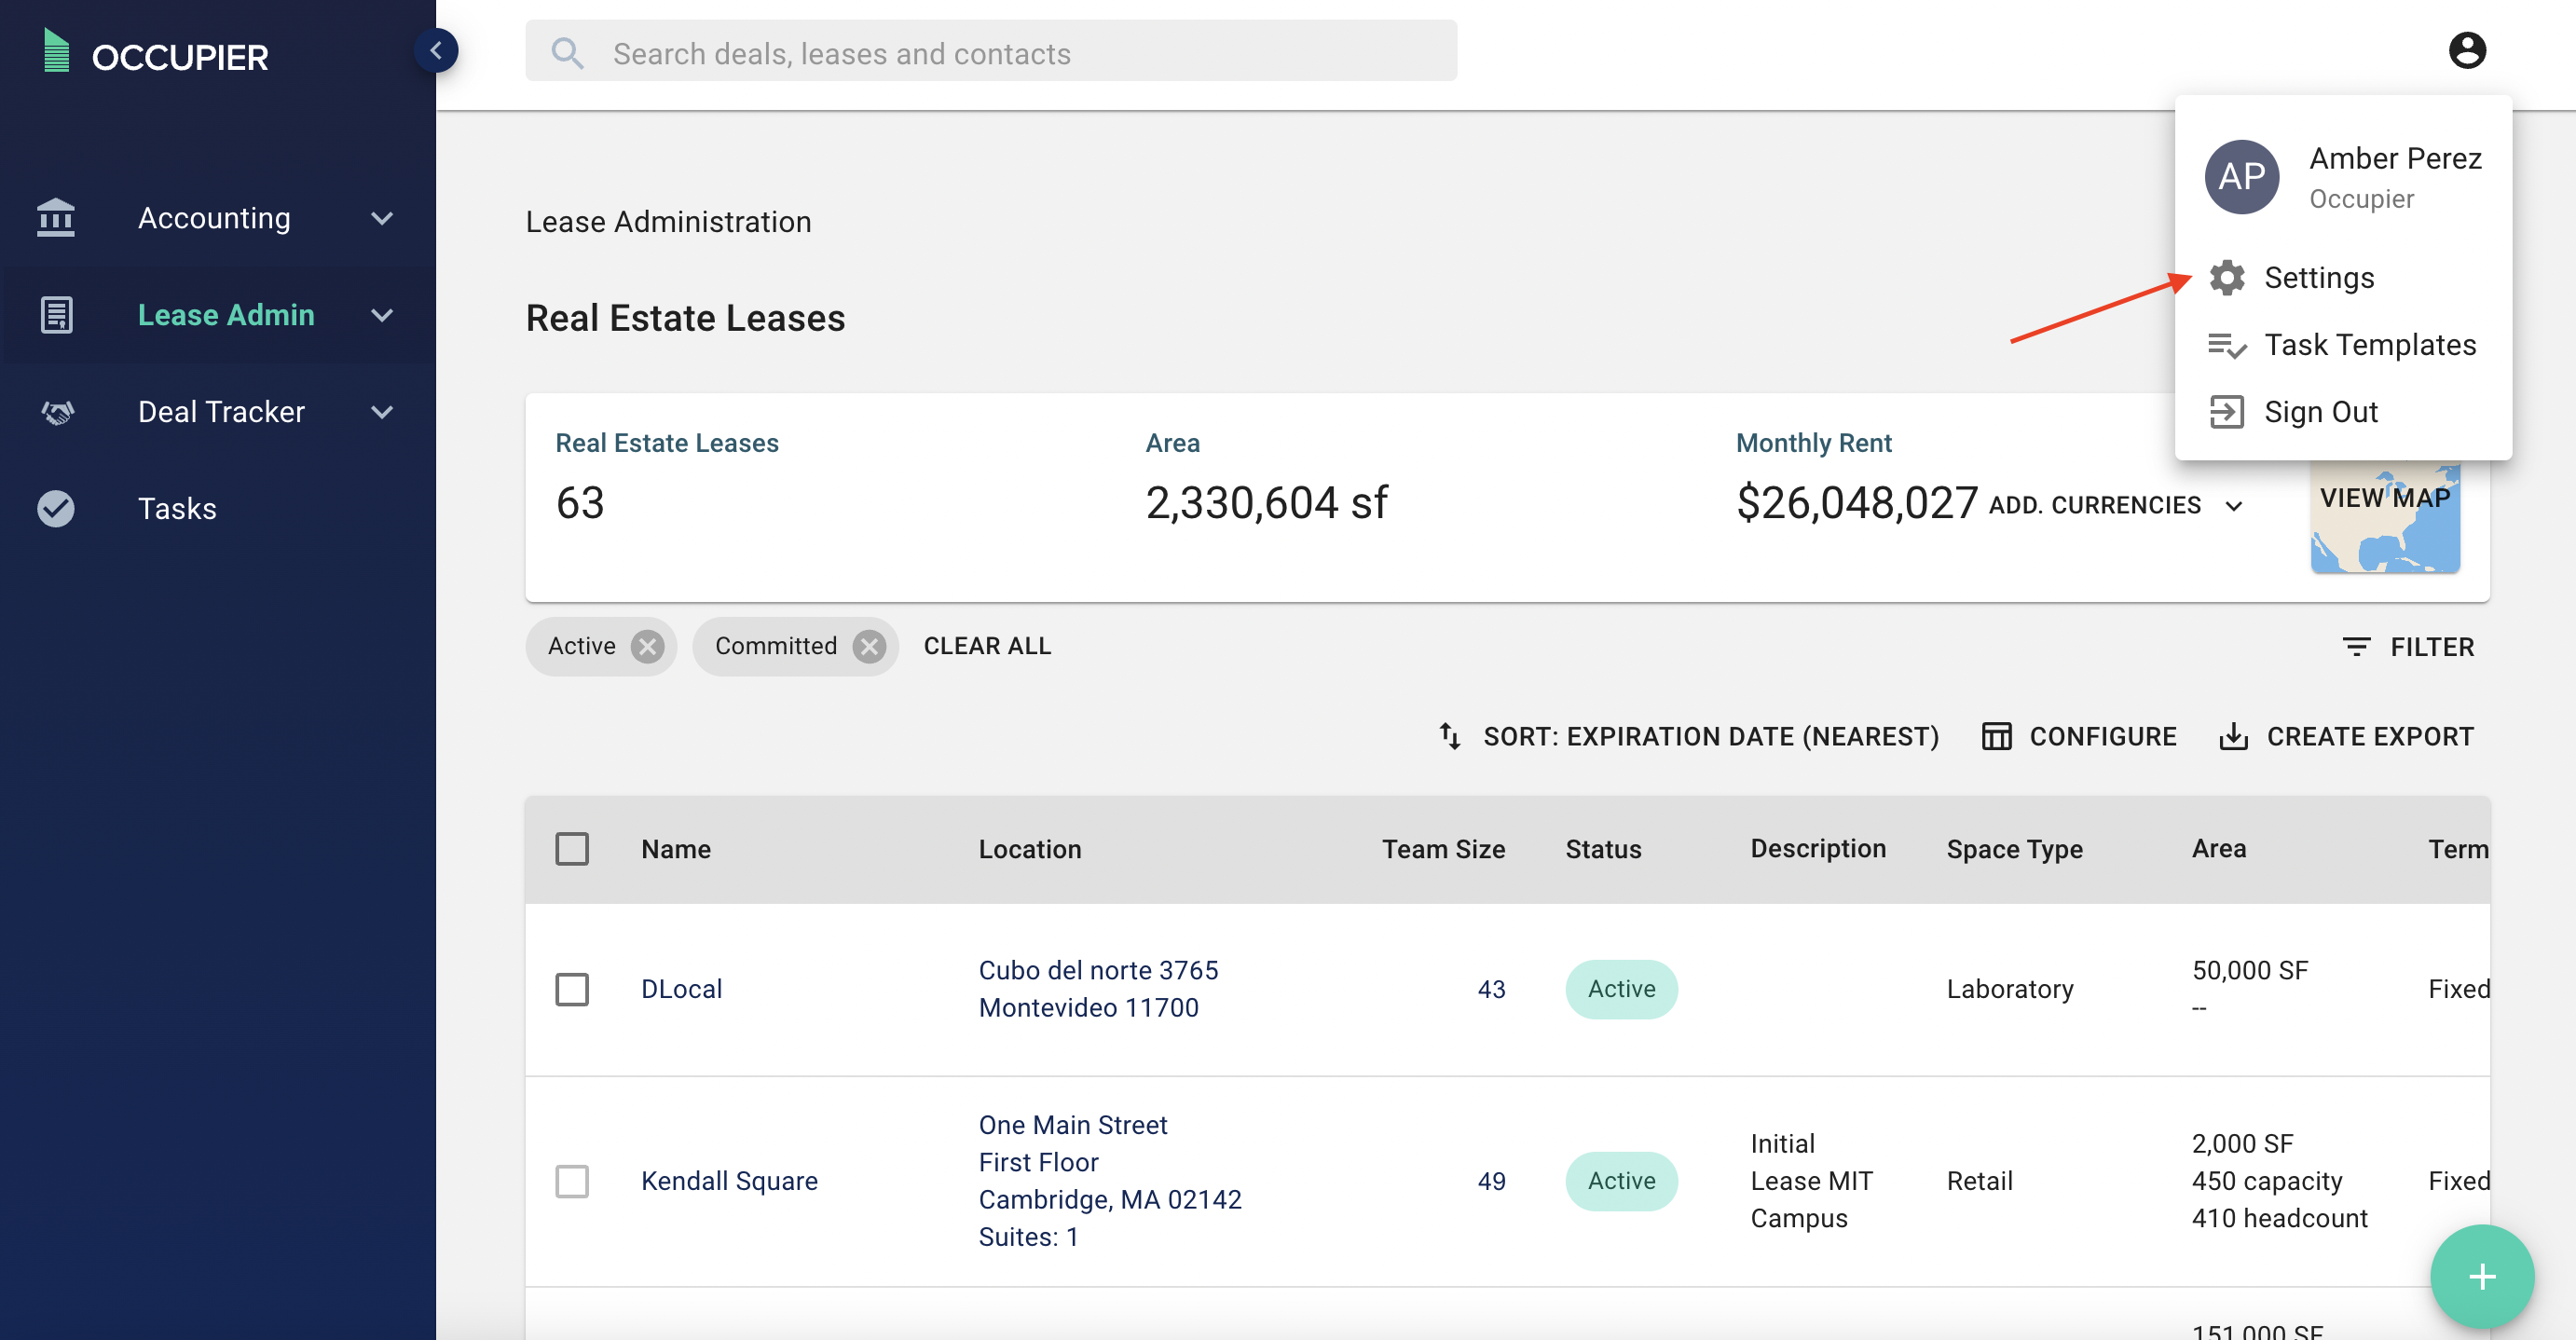Open the user account profile icon

tap(2466, 50)
